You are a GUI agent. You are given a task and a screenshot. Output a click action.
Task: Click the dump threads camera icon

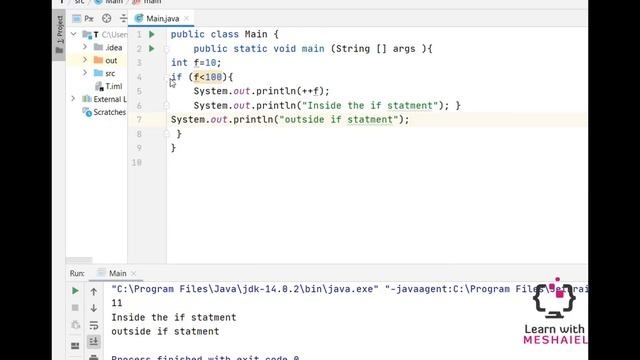point(75,325)
